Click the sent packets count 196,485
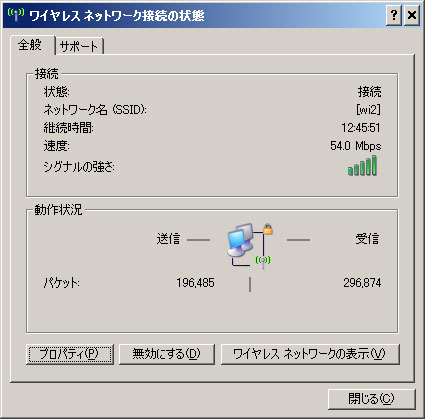Screen dimensions: 425x419 point(196,283)
